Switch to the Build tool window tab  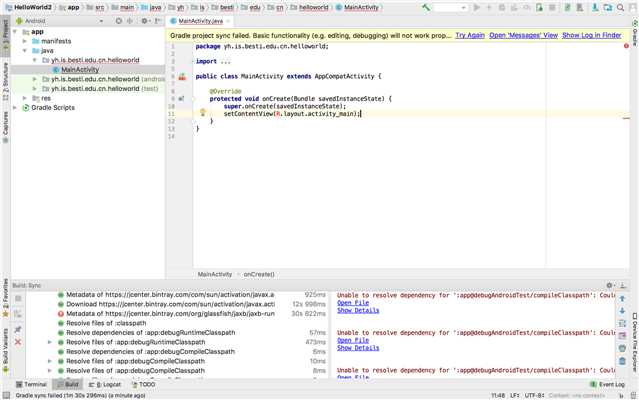tap(68, 385)
